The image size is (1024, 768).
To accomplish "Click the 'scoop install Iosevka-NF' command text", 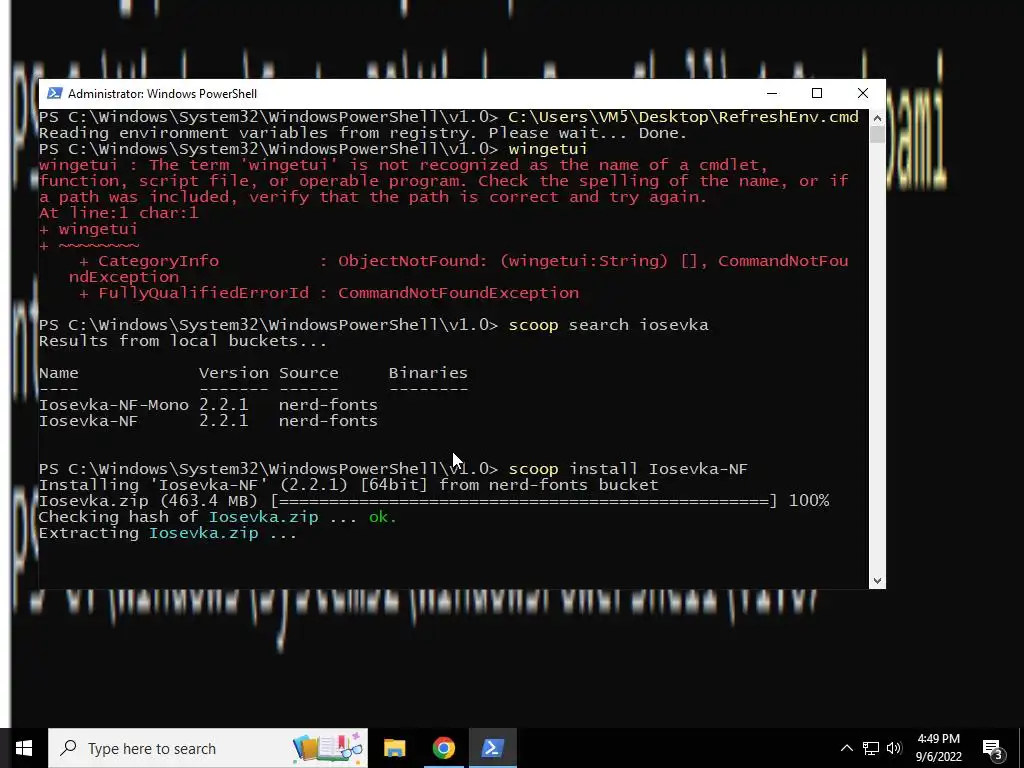I will [x=628, y=469].
